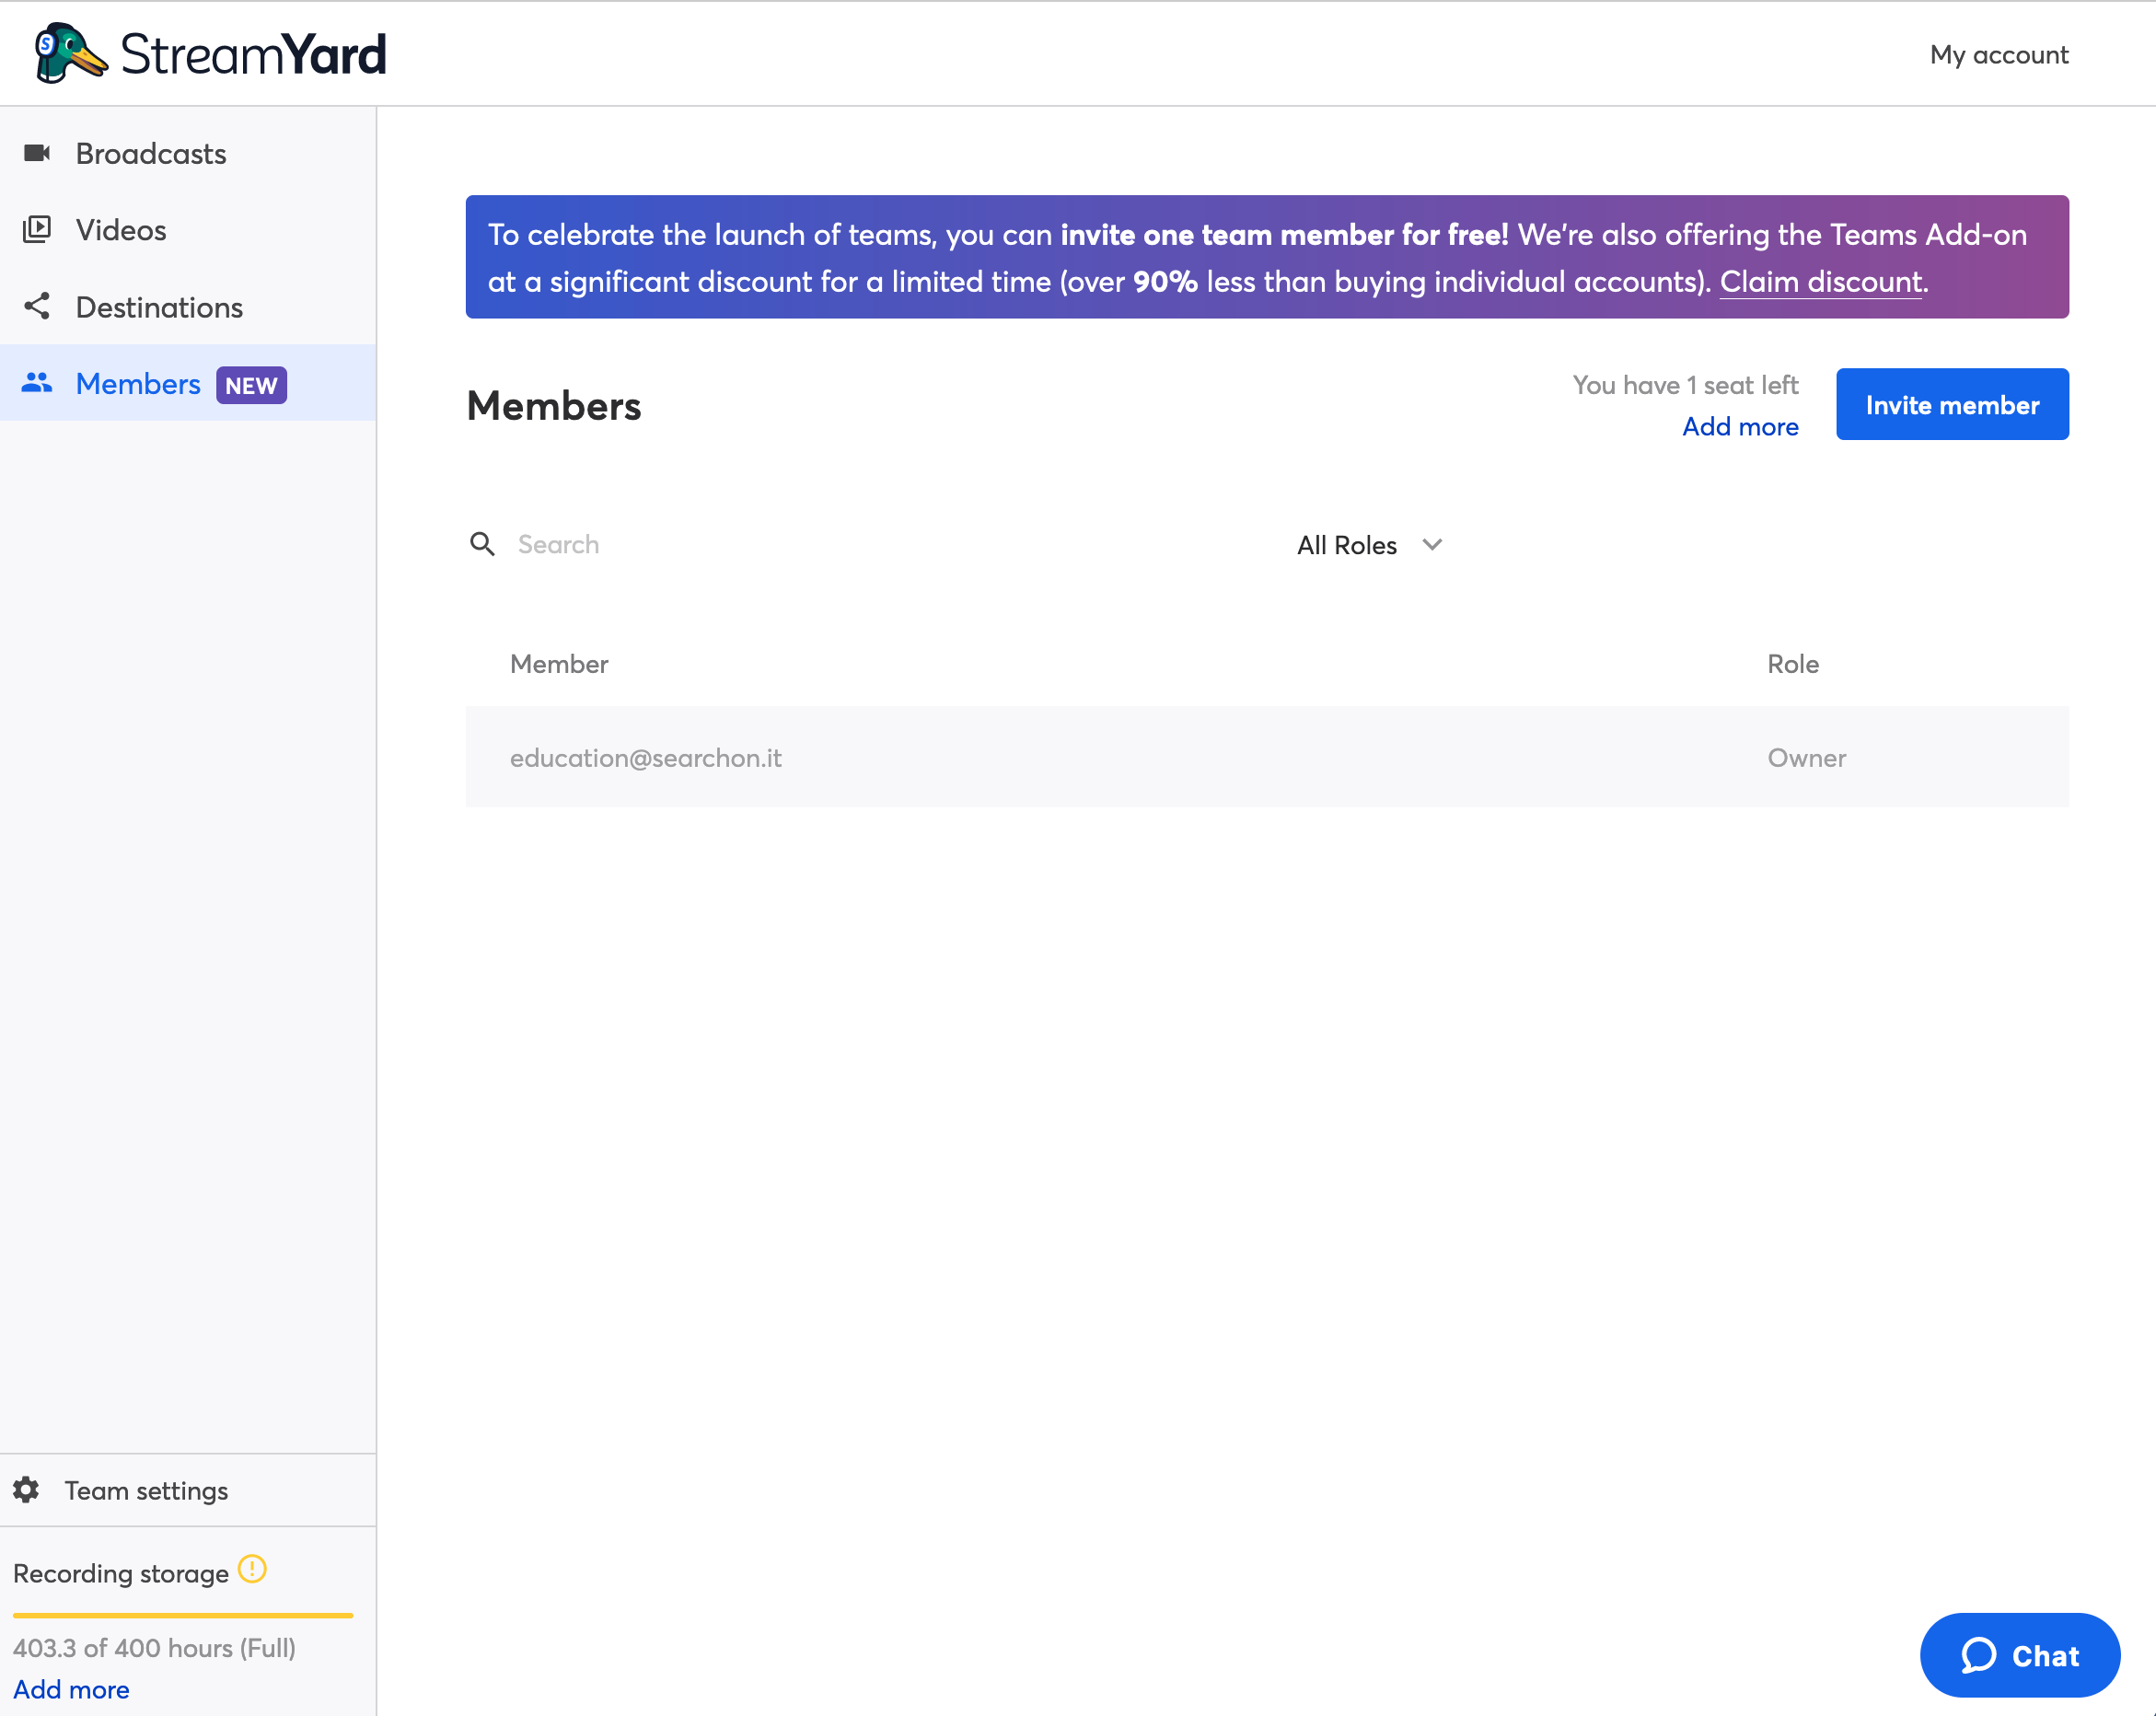Screen dimensions: 2156x1716
Task: Expand Member role options for owner
Action: click(x=1805, y=757)
